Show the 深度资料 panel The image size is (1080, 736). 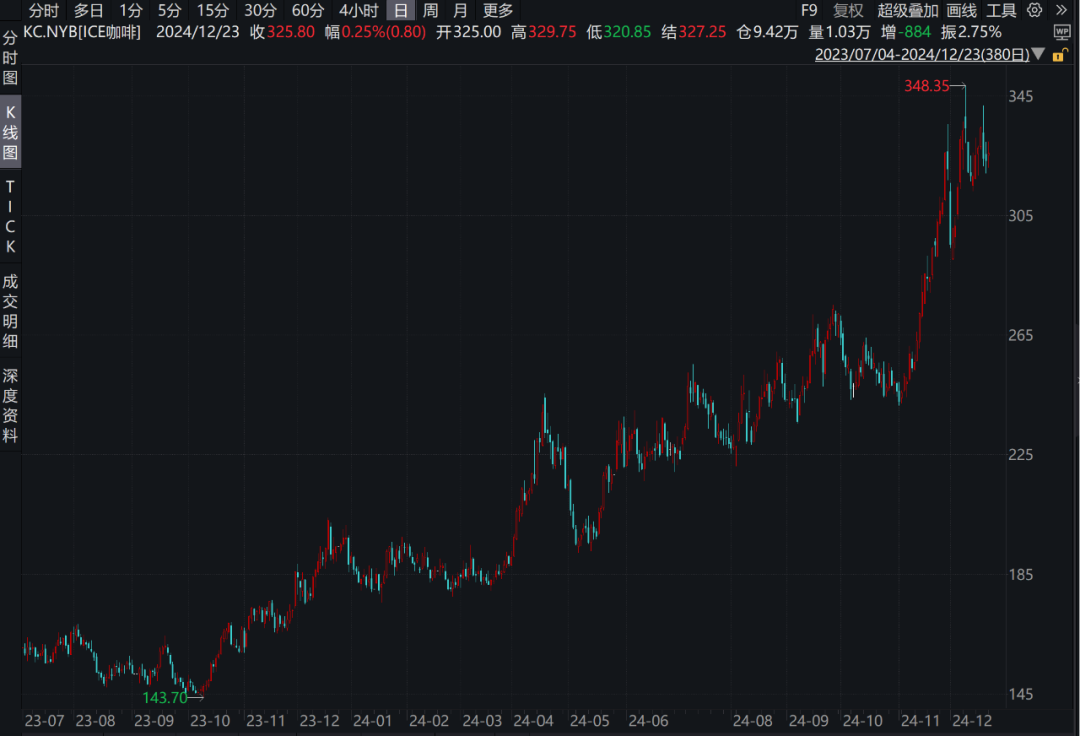point(10,406)
